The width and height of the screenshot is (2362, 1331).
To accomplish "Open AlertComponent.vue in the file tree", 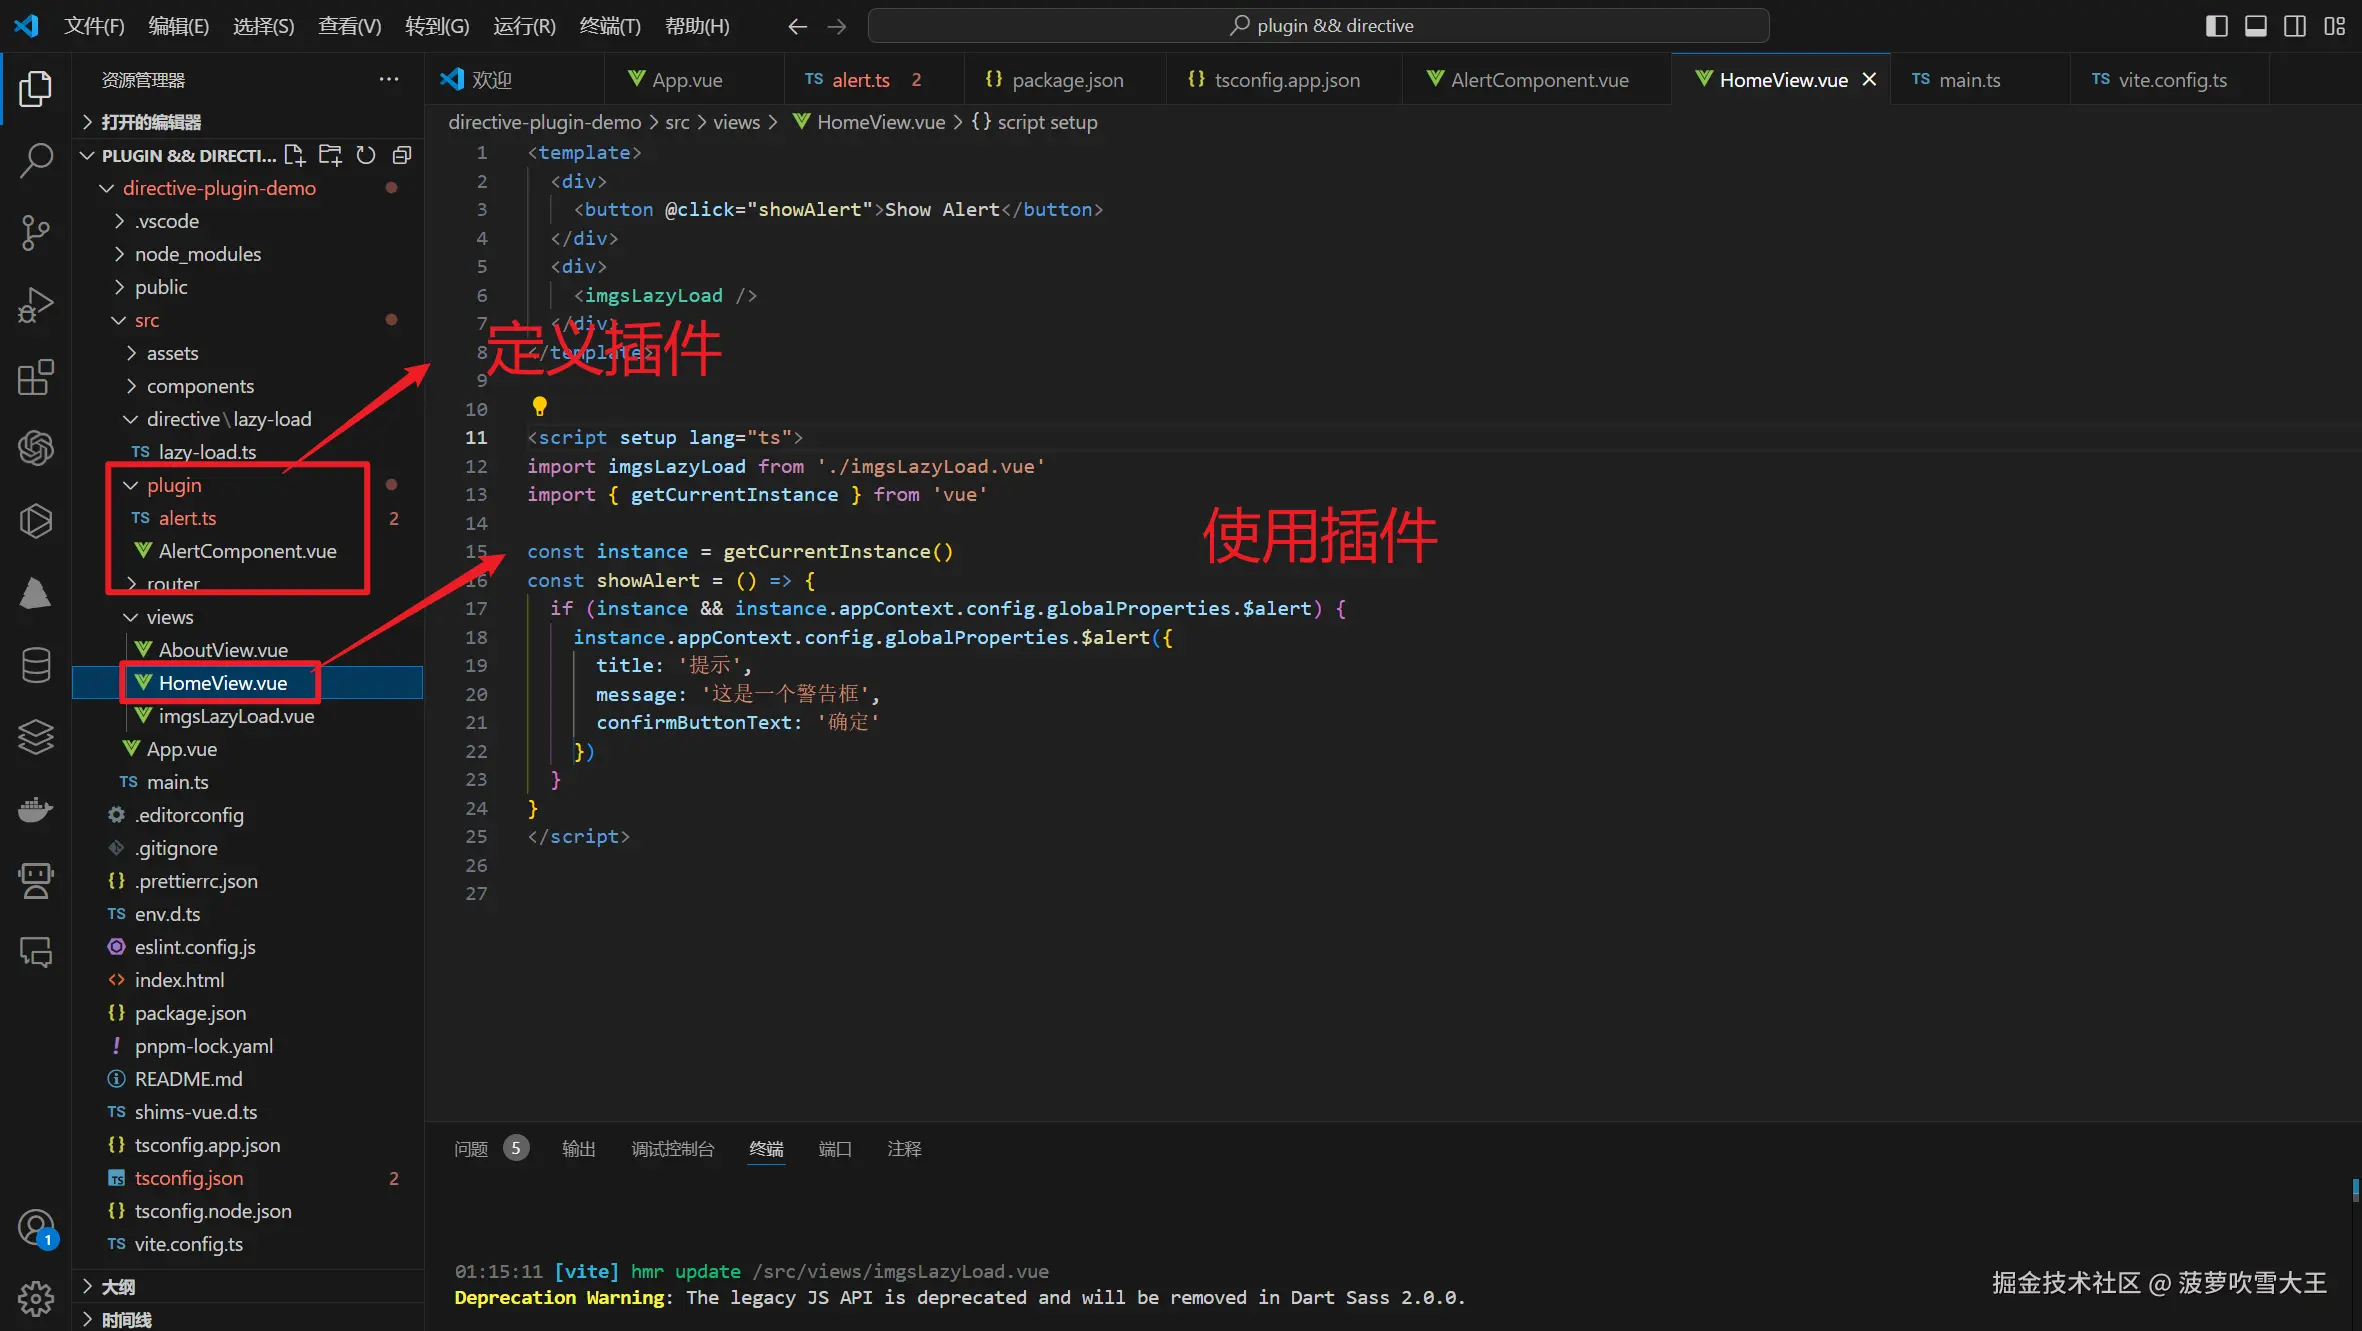I will tap(247, 551).
